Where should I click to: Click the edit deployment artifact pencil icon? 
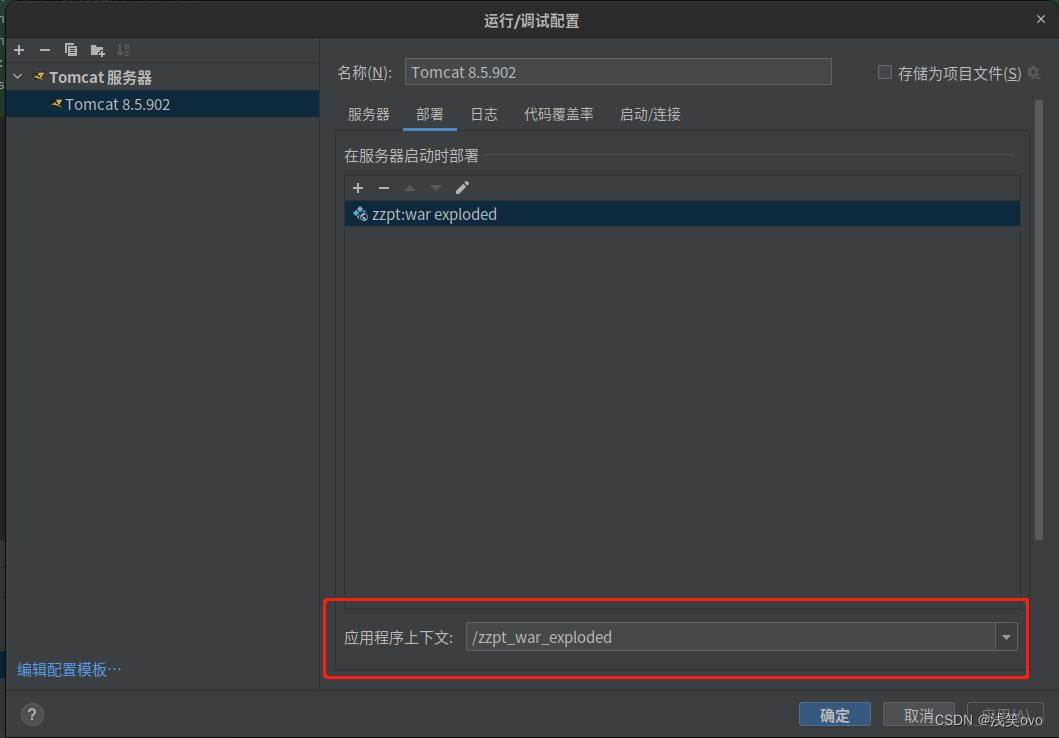click(462, 187)
